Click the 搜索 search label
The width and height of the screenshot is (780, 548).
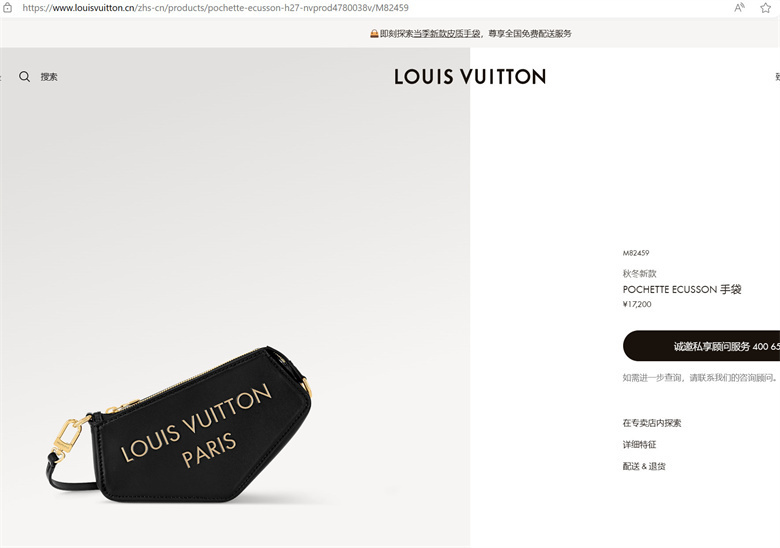49,77
